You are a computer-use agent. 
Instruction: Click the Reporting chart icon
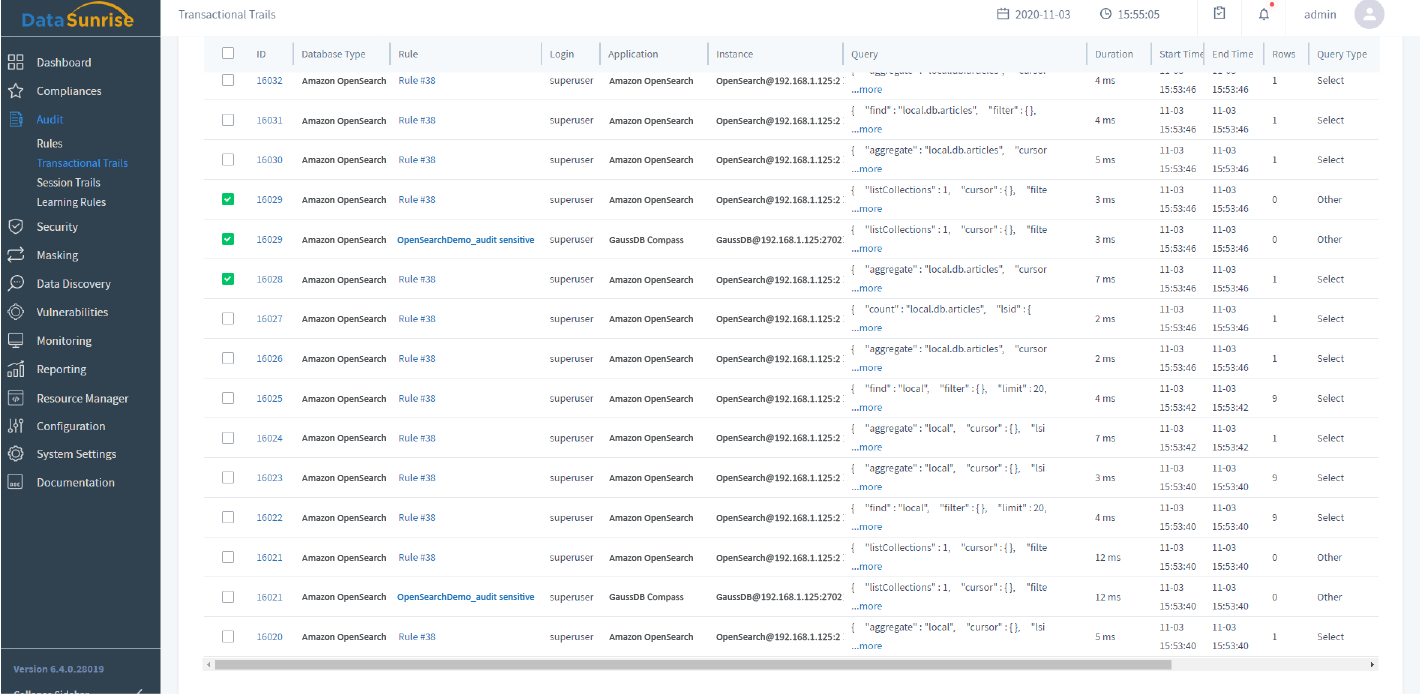pyautogui.click(x=16, y=369)
